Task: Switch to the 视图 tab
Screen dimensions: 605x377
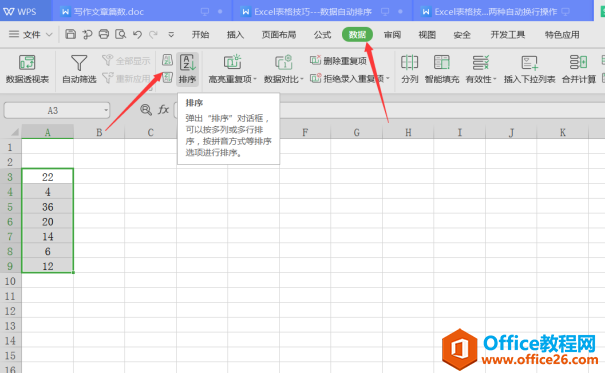Action: click(427, 35)
